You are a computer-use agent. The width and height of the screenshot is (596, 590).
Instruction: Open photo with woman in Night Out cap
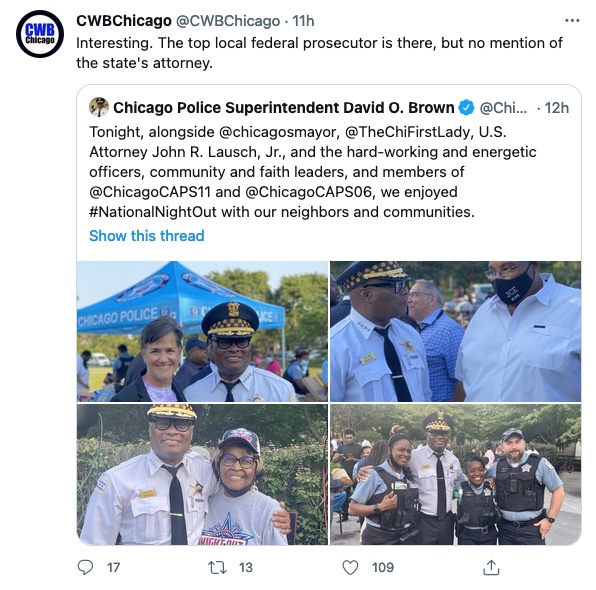click(x=202, y=474)
